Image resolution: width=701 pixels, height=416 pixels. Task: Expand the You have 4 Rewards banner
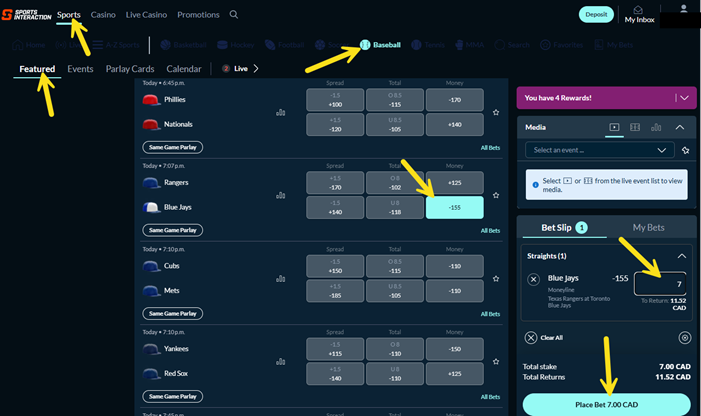(x=684, y=98)
